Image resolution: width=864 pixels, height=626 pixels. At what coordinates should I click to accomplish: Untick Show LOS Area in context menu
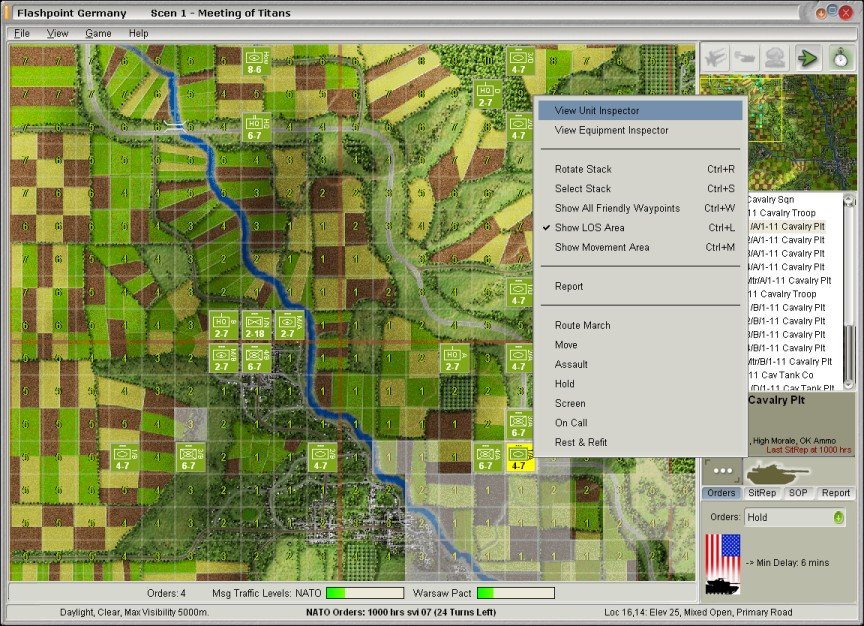(640, 228)
